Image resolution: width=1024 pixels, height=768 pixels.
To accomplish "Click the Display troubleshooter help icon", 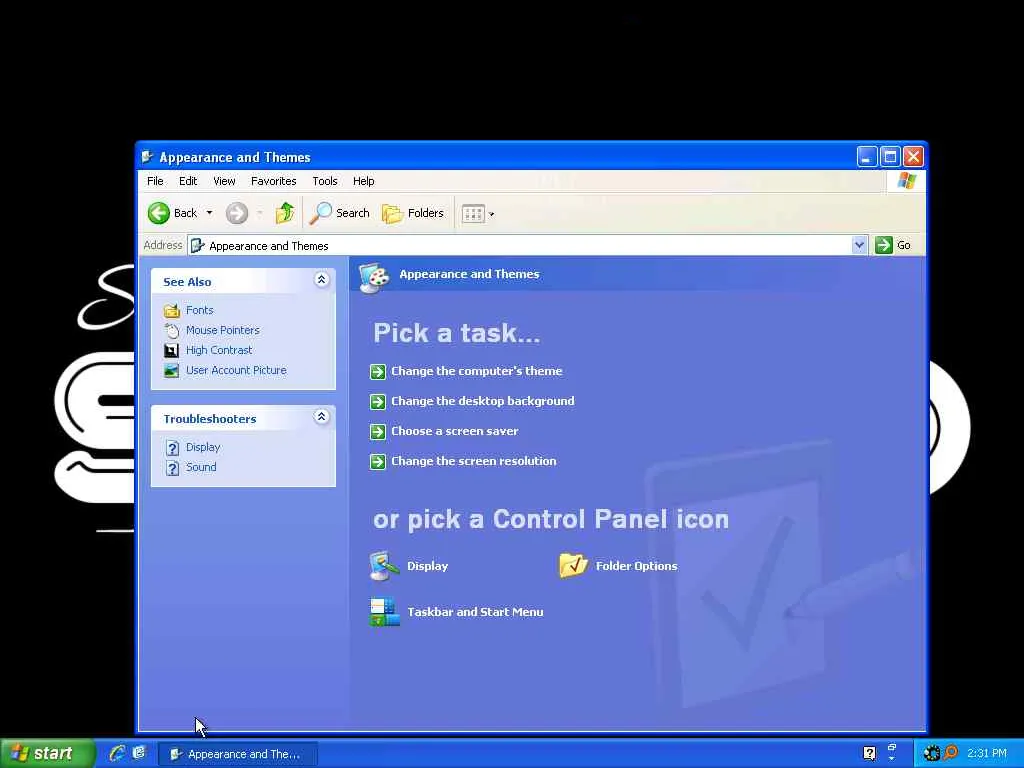I will click(172, 448).
